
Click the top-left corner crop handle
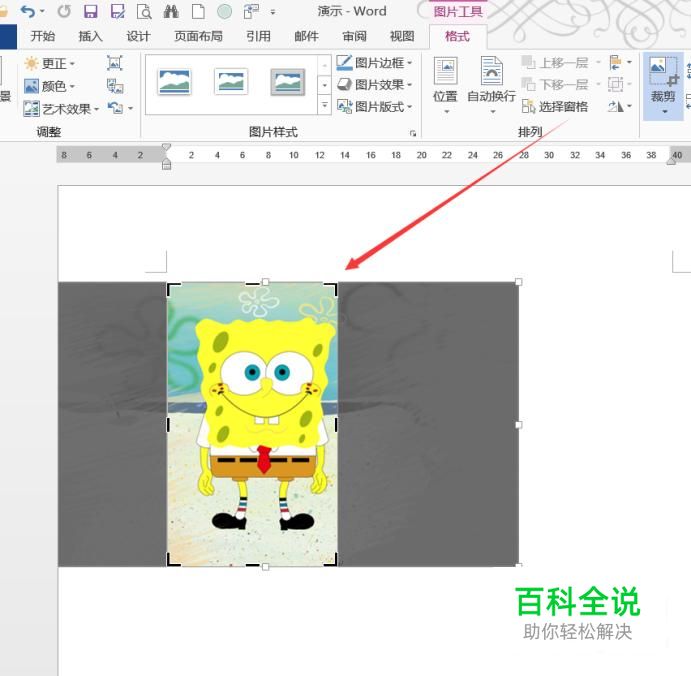(172, 288)
